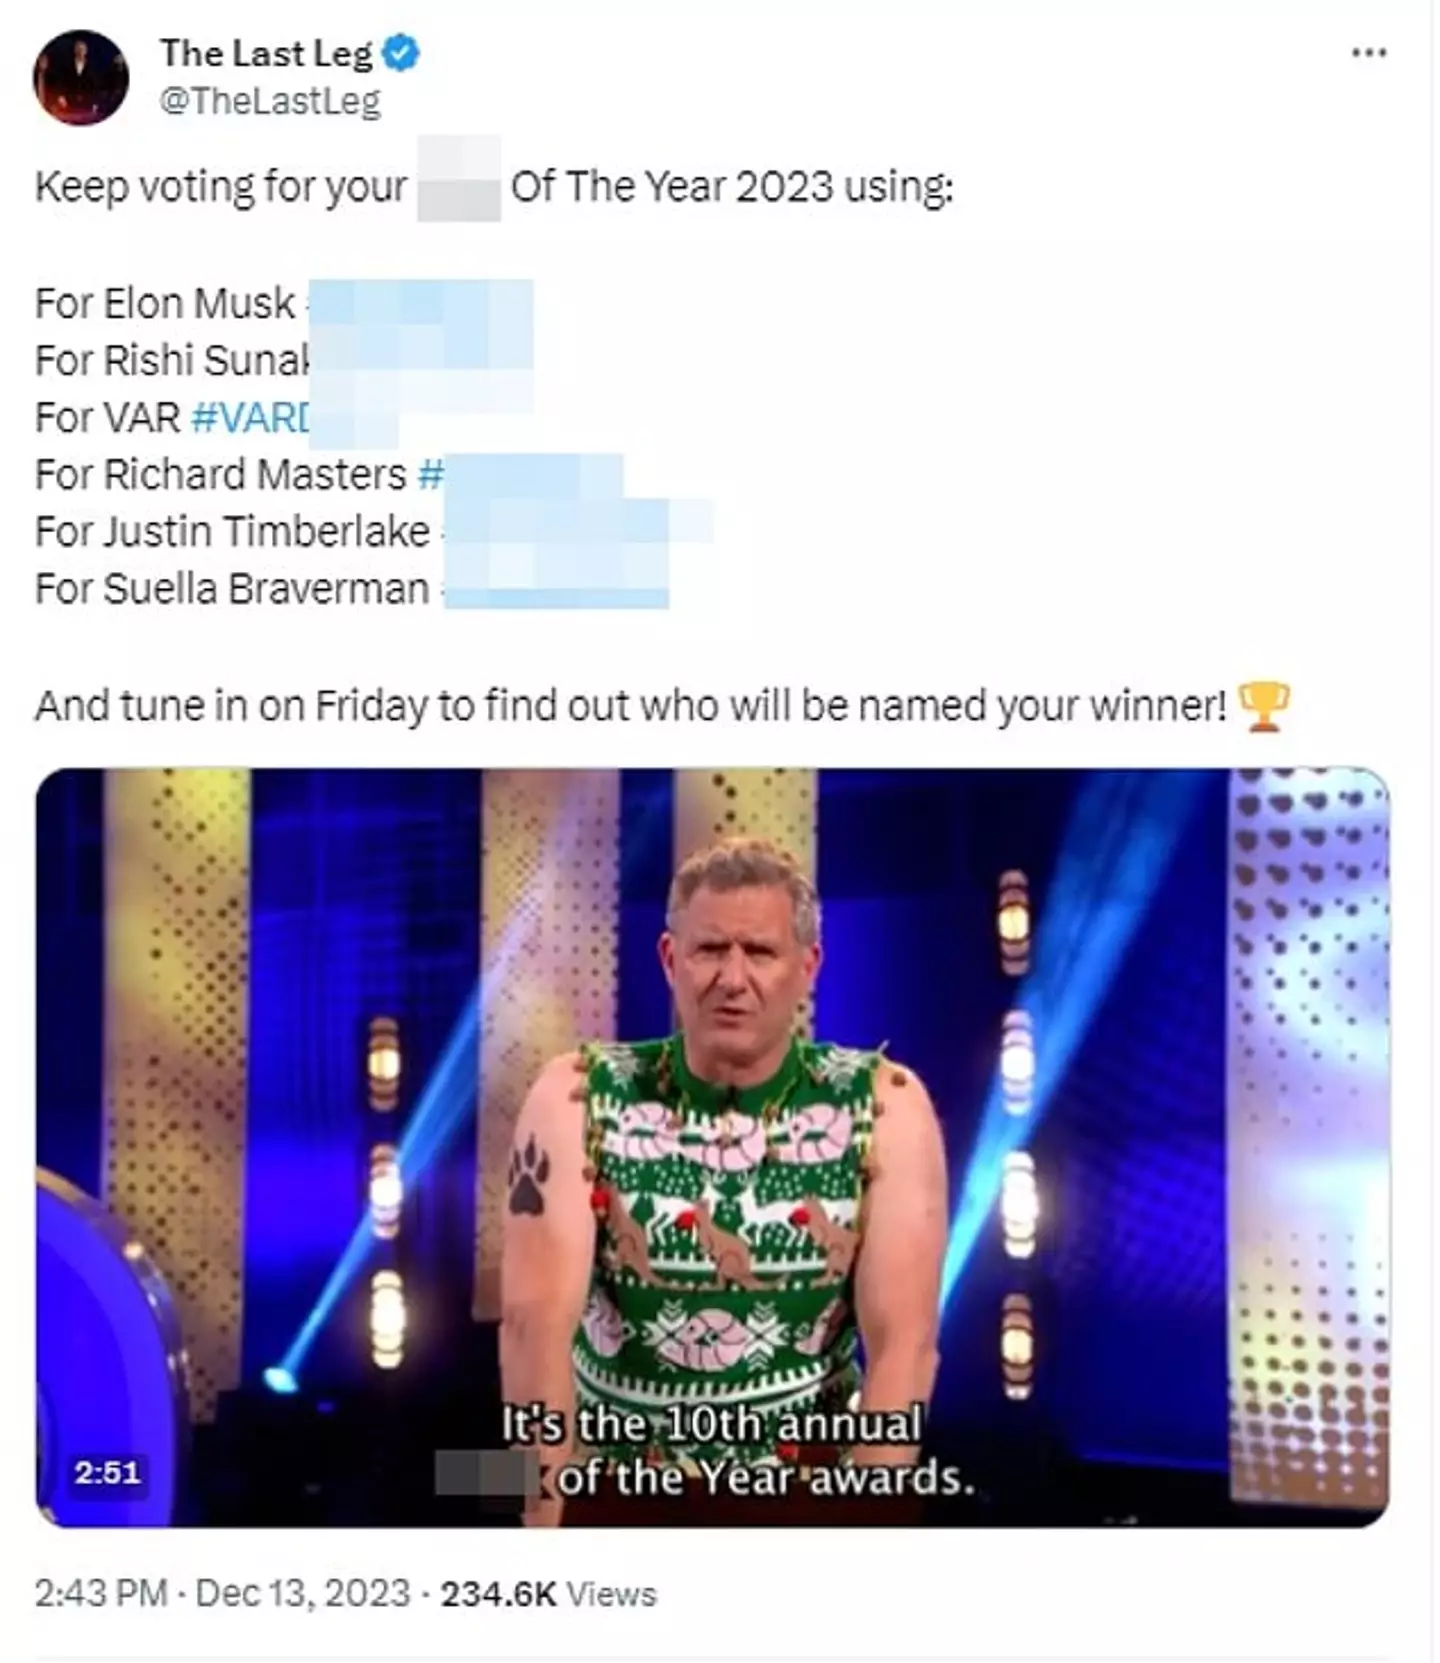This screenshot has width=1440, height=1663.
Task: Click The Last Leg profile avatar
Action: coord(81,78)
